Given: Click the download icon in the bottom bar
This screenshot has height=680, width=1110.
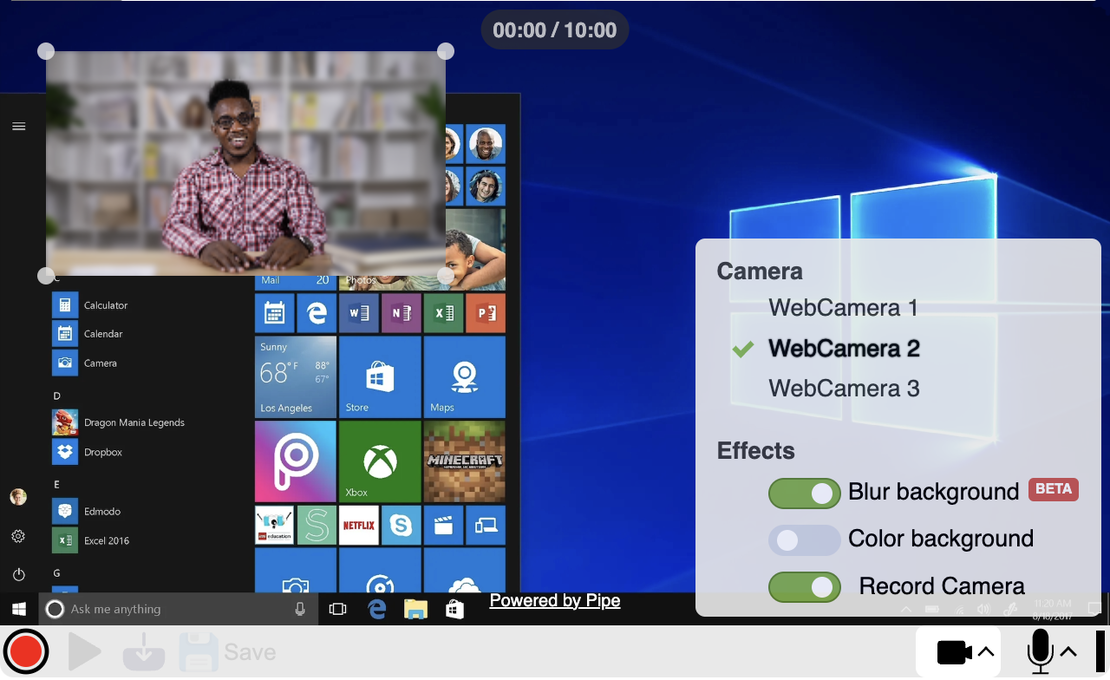Looking at the screenshot, I should pyautogui.click(x=144, y=652).
